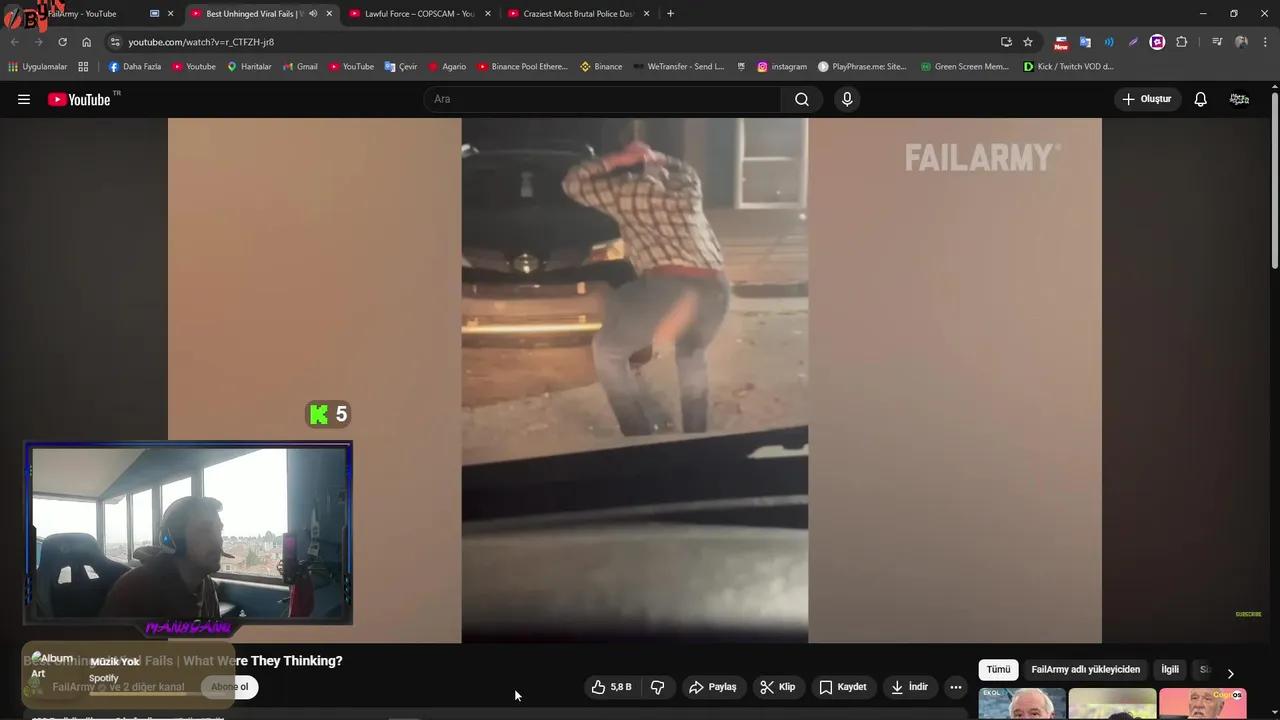
Task: Select the İlgili filter chip
Action: click(1170, 670)
